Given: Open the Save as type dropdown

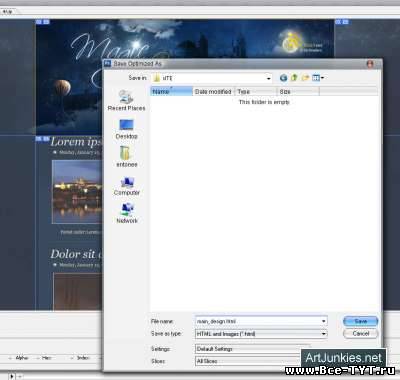Looking at the screenshot, I should click(x=261, y=334).
